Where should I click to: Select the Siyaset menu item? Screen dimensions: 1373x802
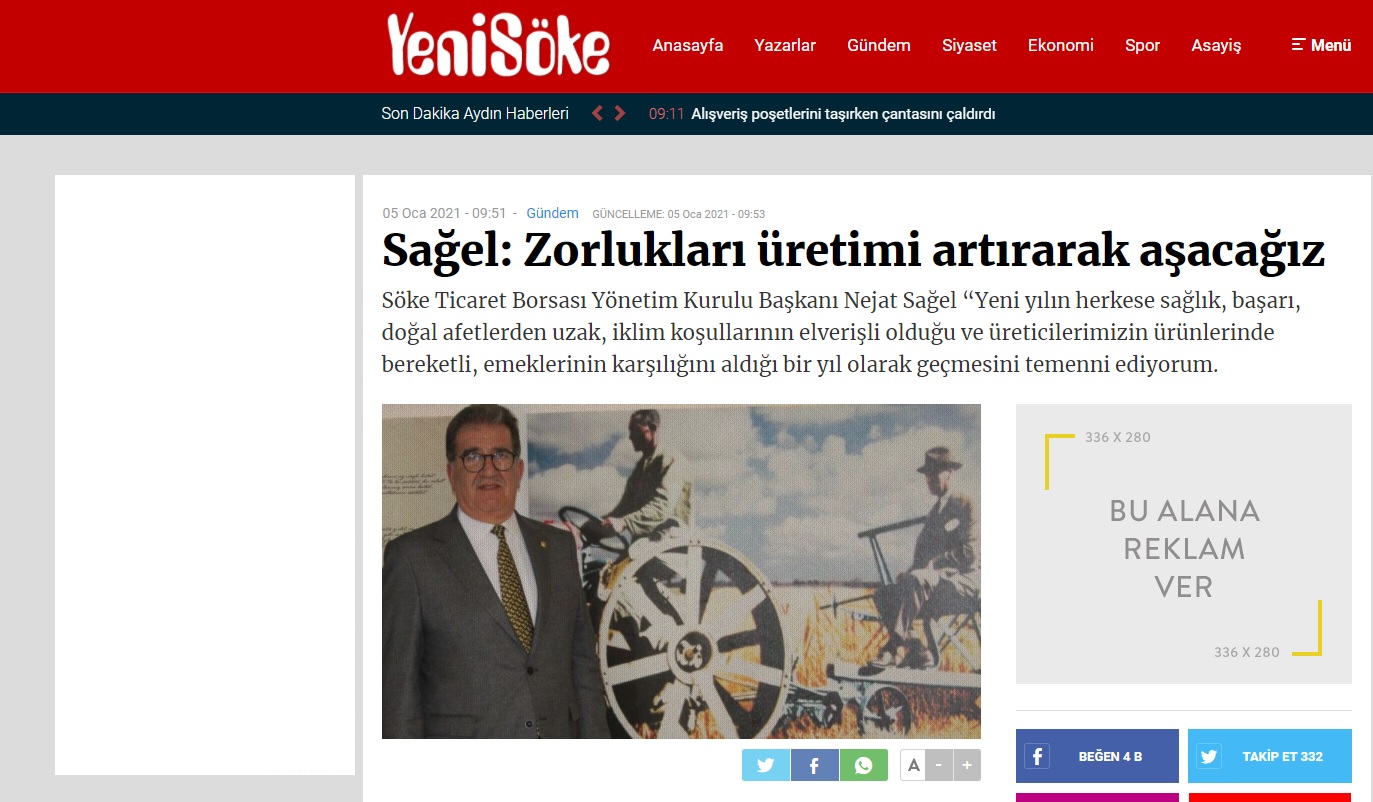[969, 45]
